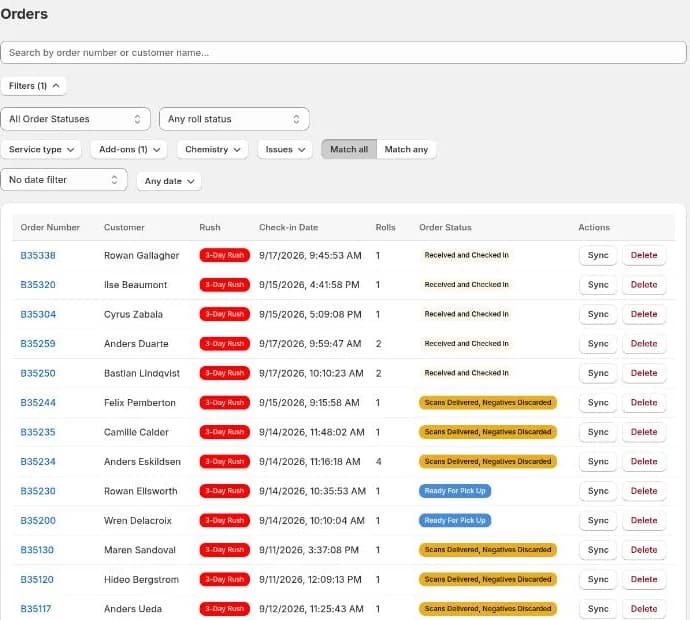Click the Order Status column header

pyautogui.click(x=445, y=227)
